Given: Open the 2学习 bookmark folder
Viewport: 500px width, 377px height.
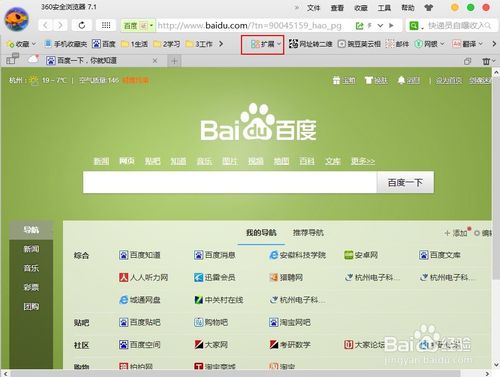Looking at the screenshot, I should click(167, 44).
